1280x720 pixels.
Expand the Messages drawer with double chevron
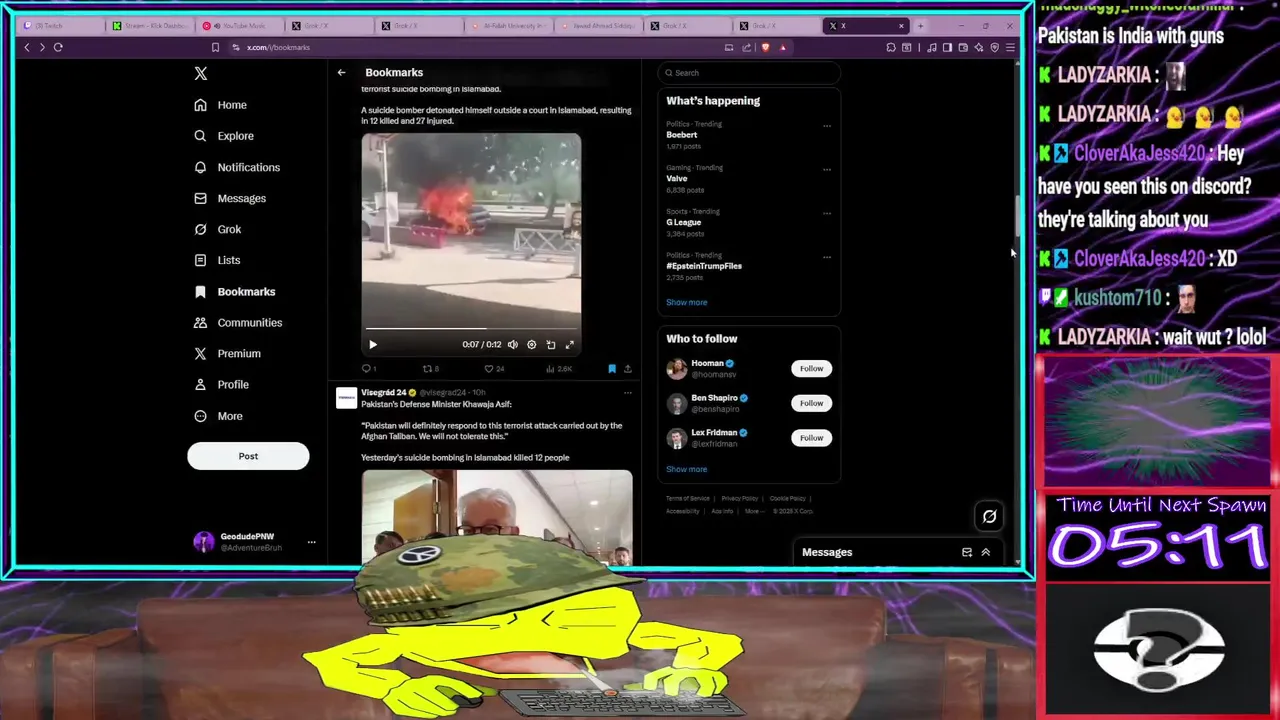pos(985,552)
